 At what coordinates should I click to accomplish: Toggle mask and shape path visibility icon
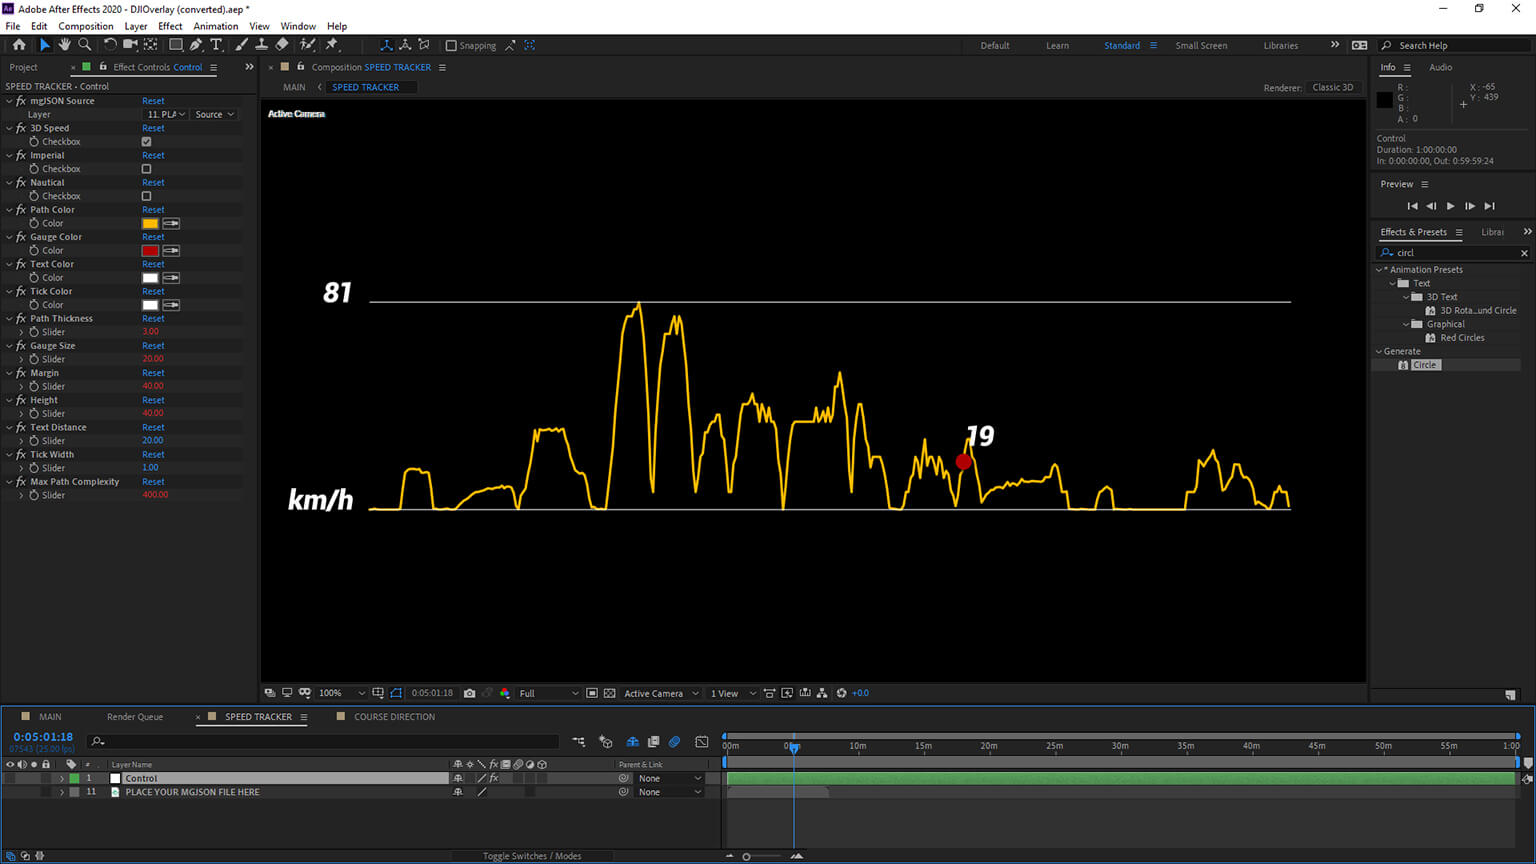coord(396,693)
